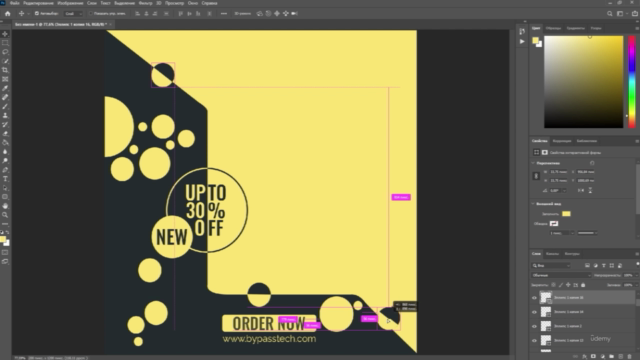Click the lock all padlock icon
This screenshot has width=640, height=360.
click(x=583, y=285)
